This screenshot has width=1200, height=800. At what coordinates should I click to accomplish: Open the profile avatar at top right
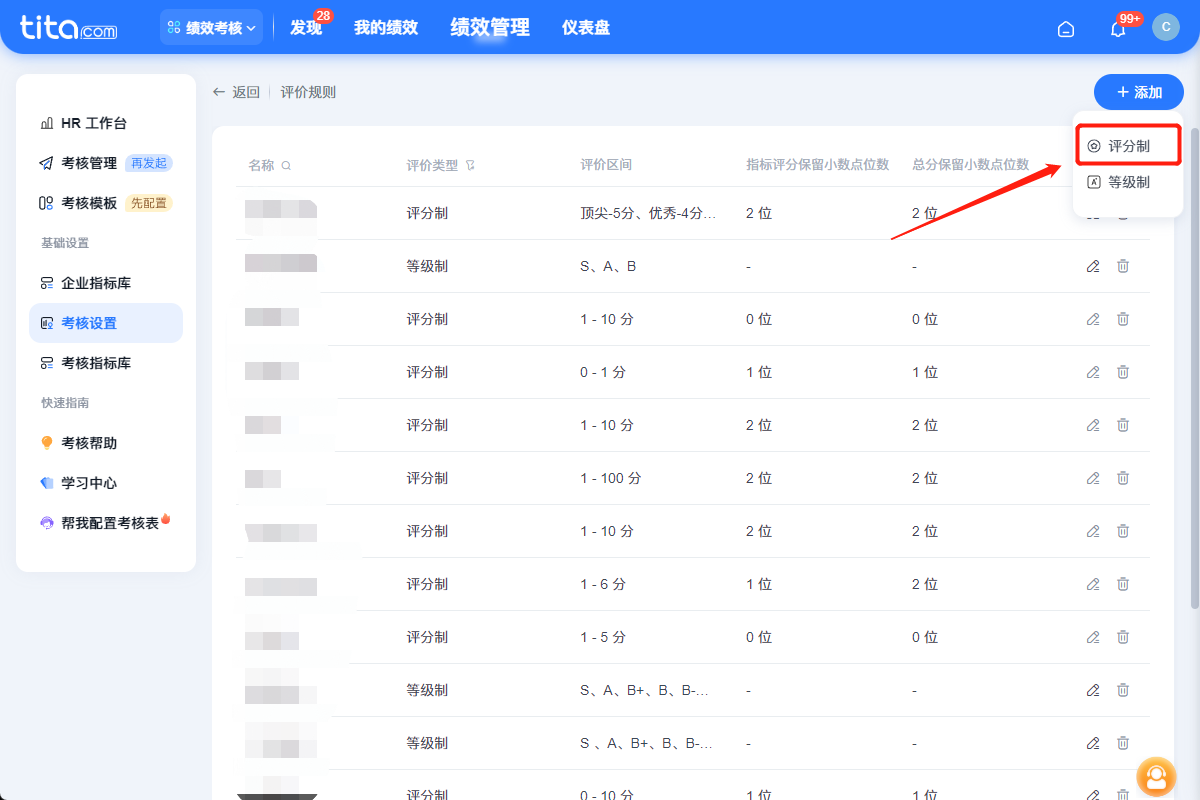point(1166,27)
